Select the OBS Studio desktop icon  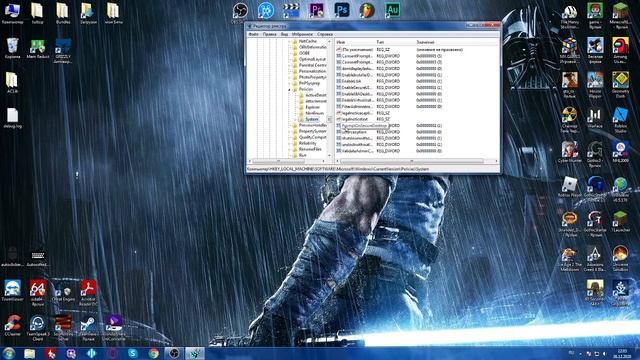(x=240, y=11)
